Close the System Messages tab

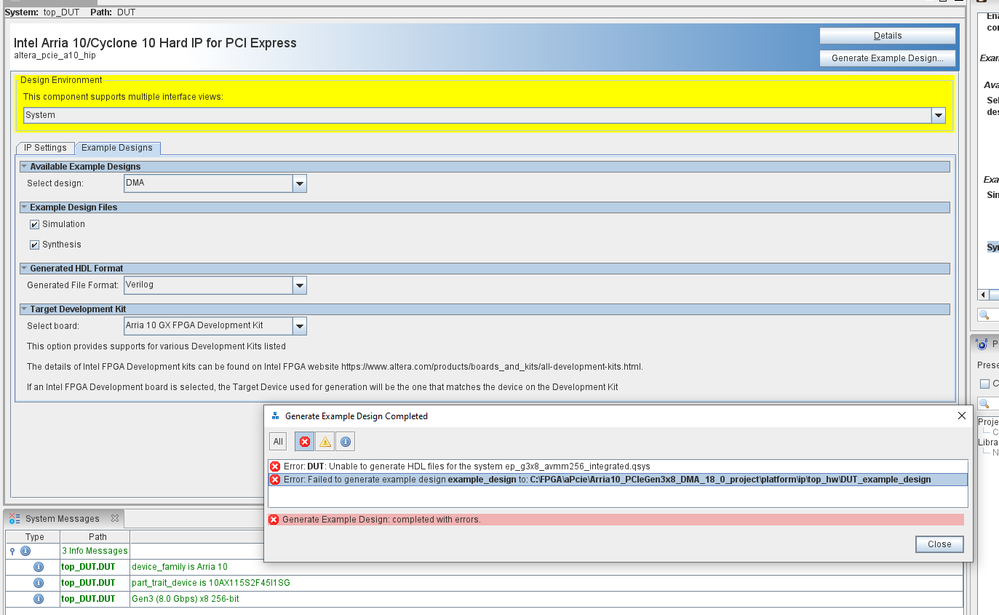click(115, 518)
